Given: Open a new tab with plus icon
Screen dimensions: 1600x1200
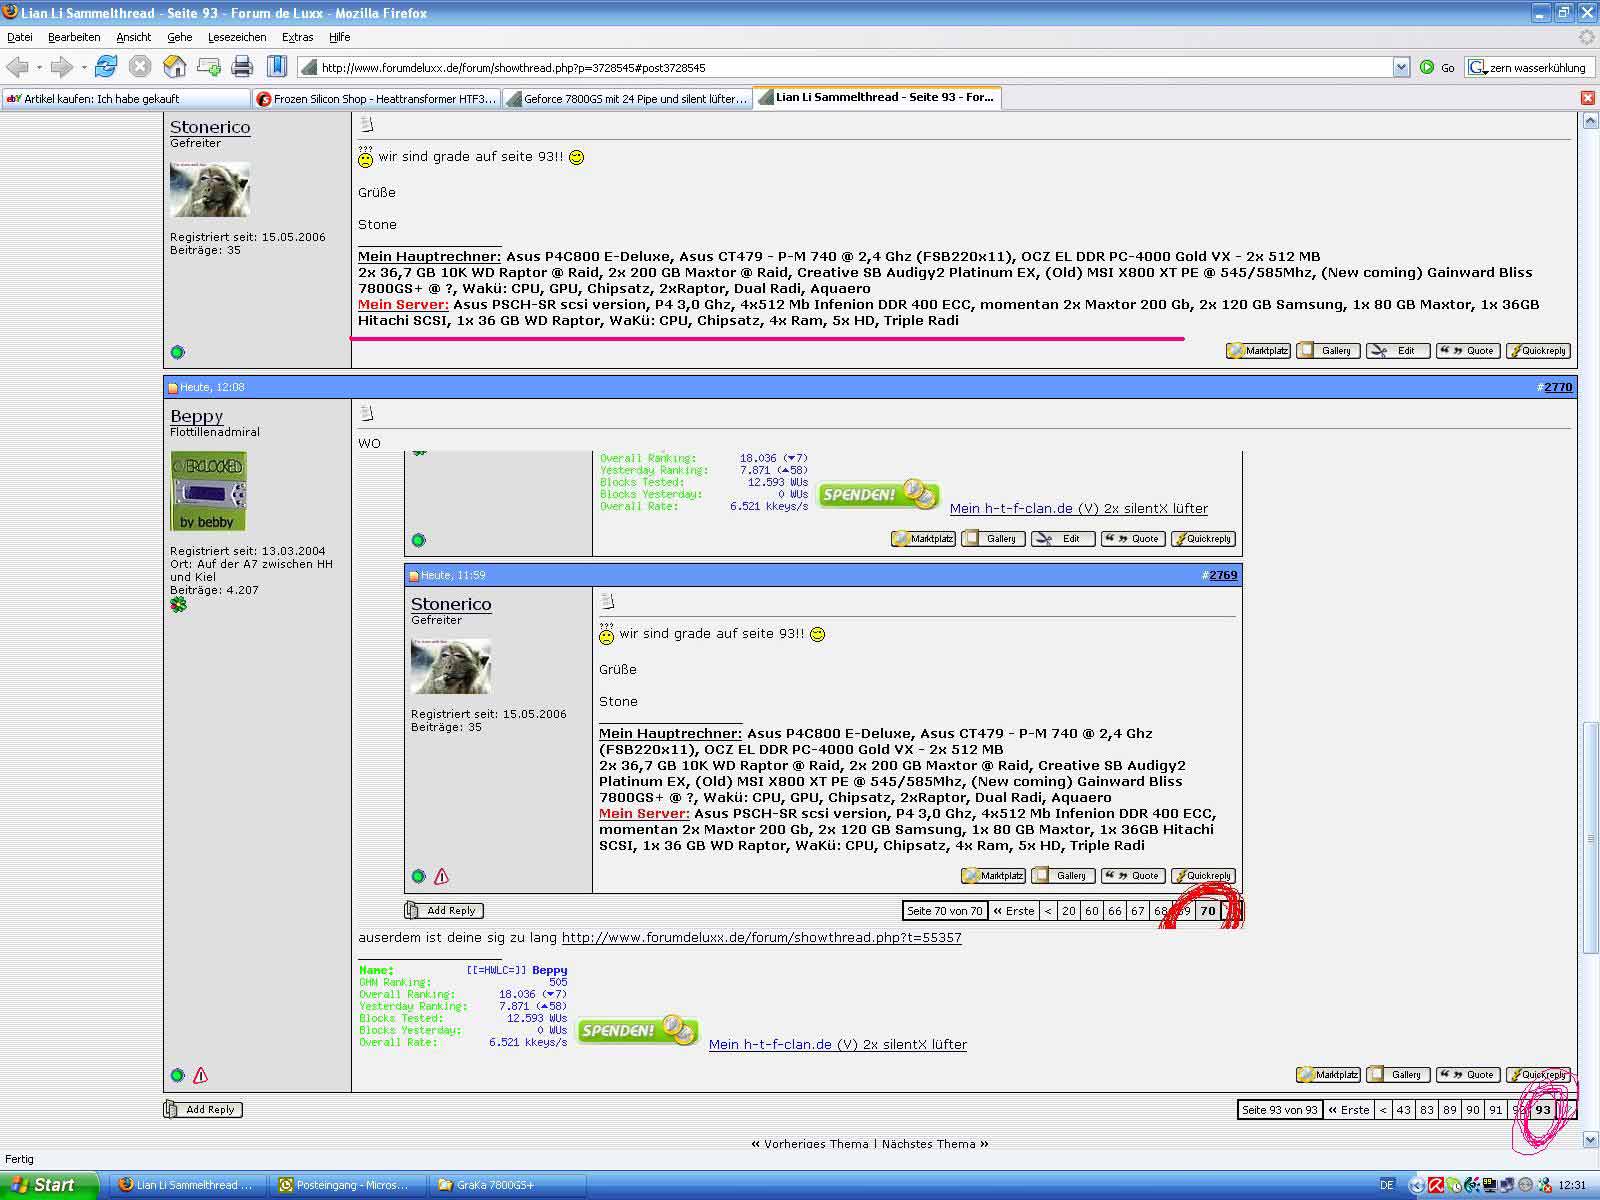Looking at the screenshot, I should tap(209, 67).
